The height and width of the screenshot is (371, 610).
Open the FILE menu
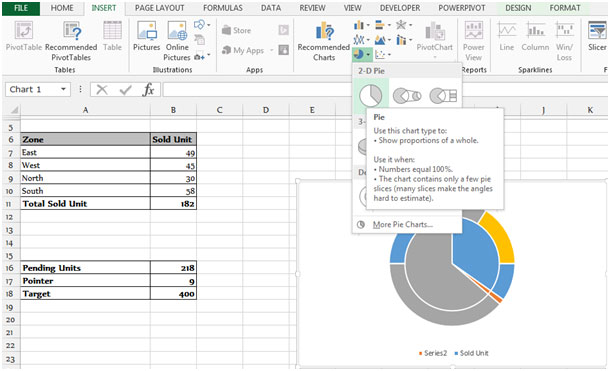coord(21,8)
